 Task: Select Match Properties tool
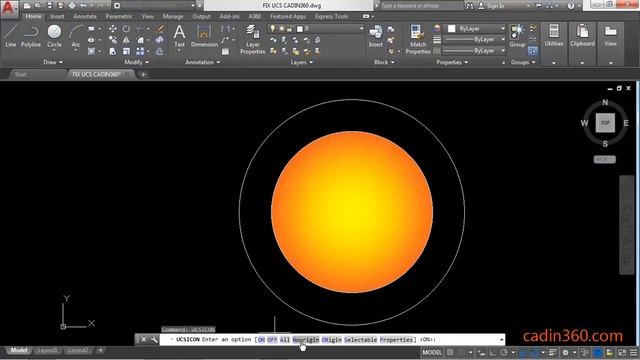click(x=418, y=39)
